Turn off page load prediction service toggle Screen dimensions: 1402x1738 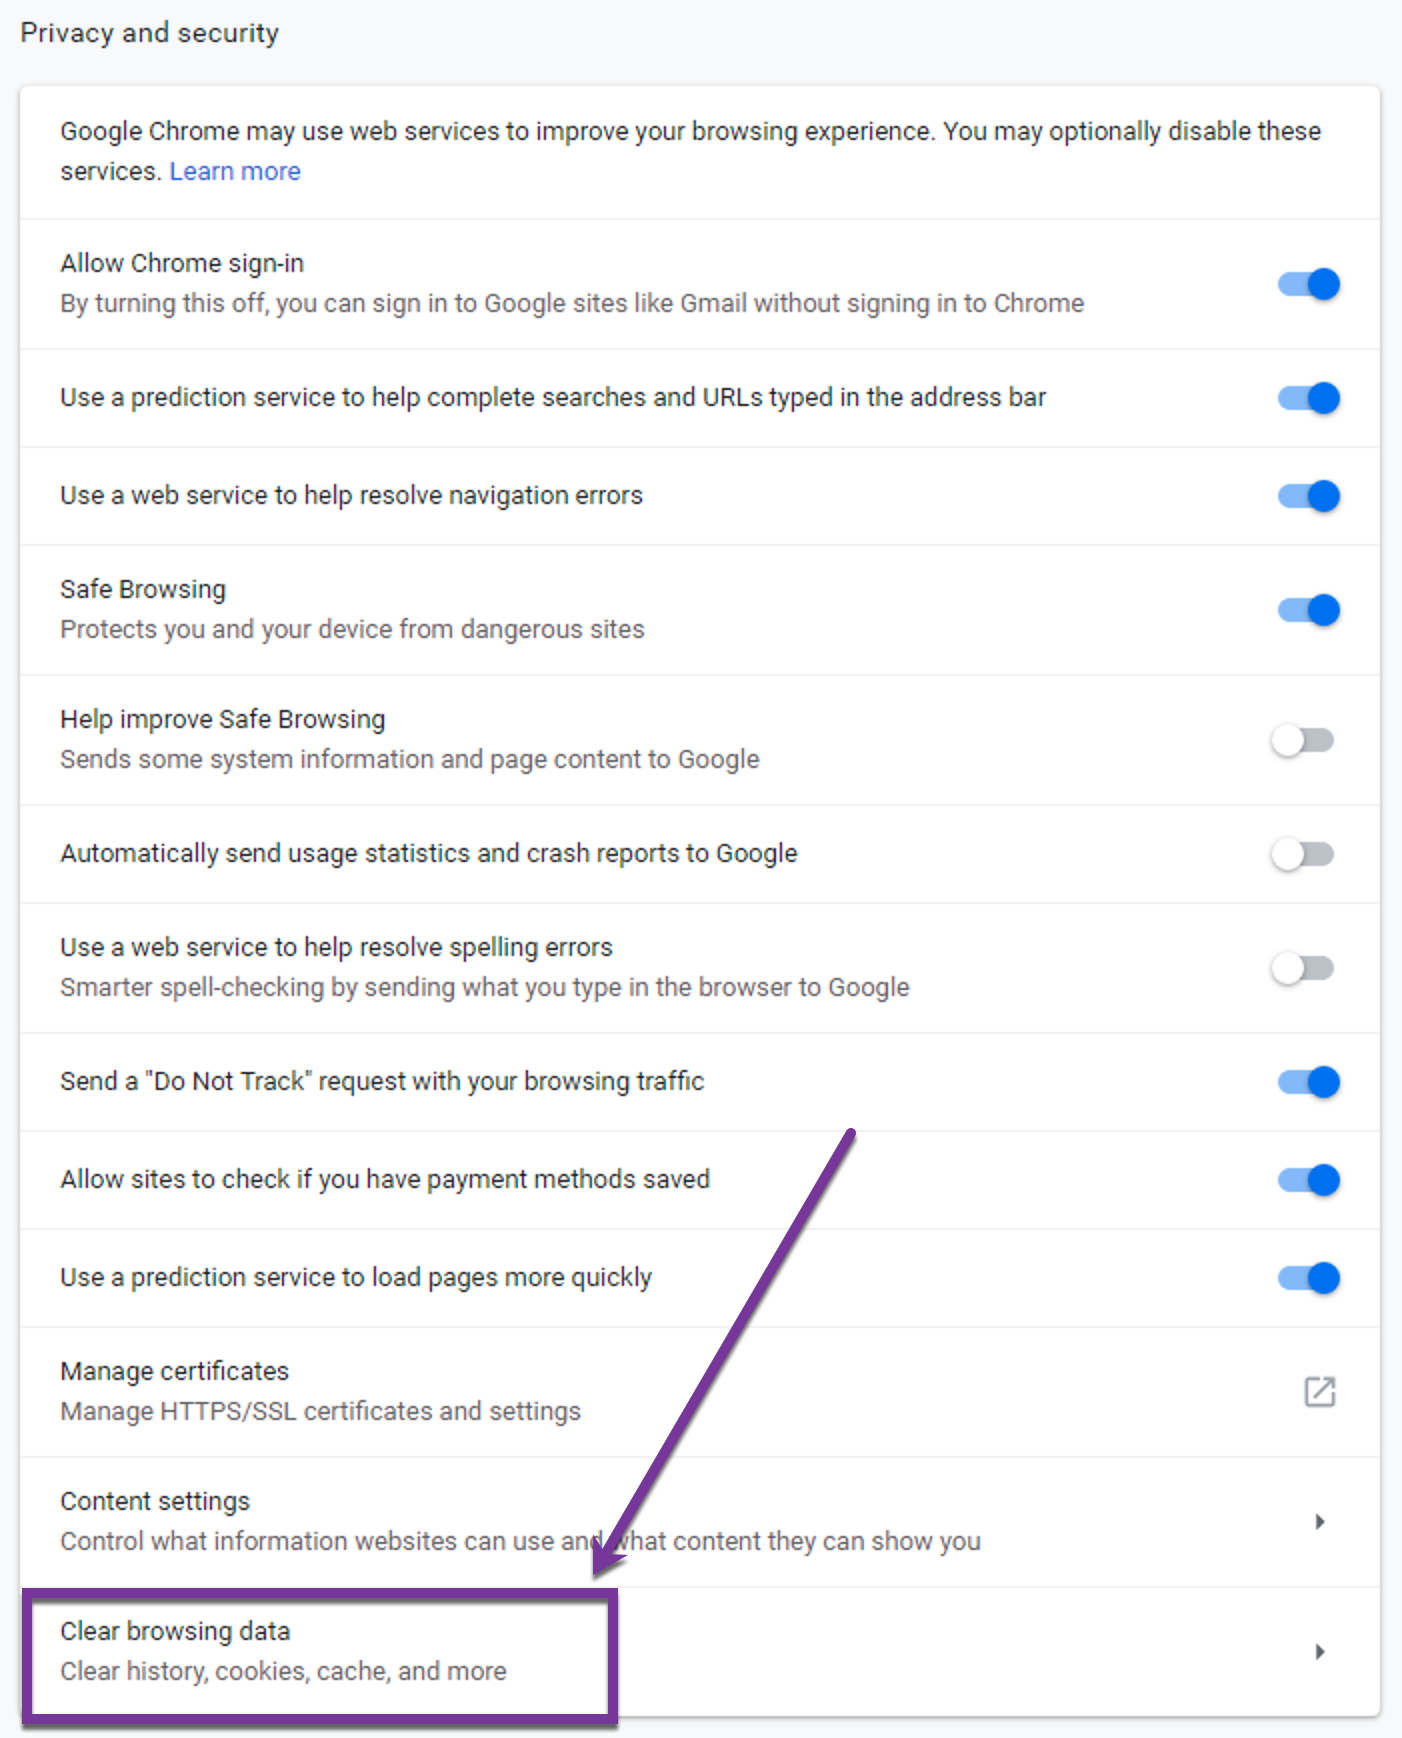pos(1308,1278)
